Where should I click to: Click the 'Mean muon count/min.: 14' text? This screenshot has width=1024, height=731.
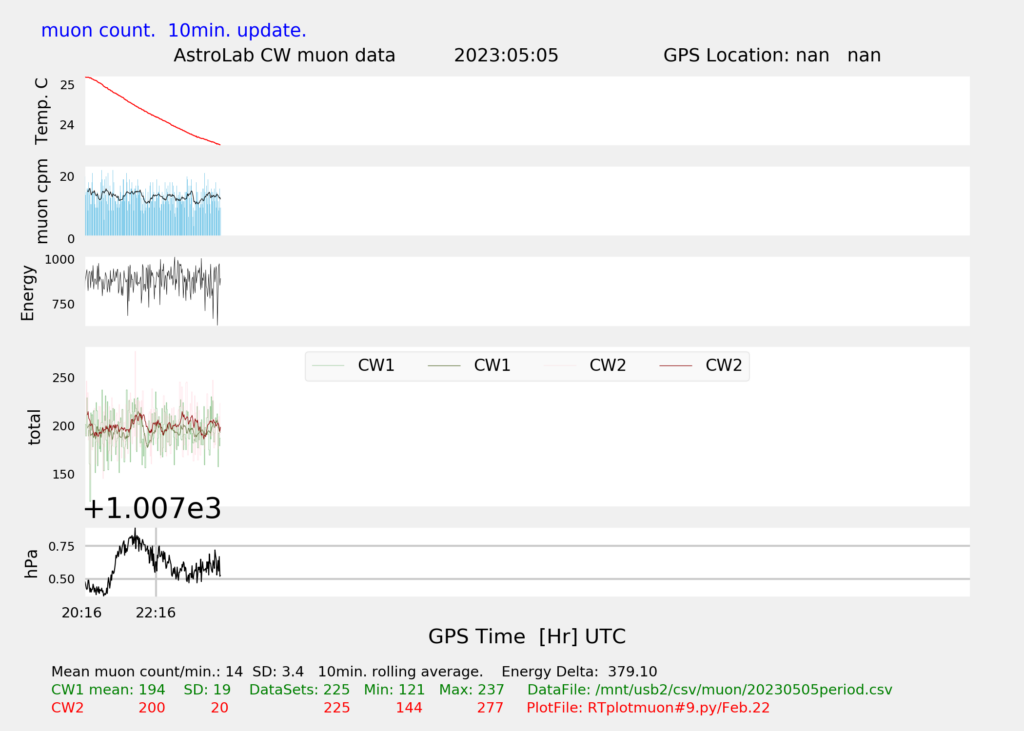coord(147,672)
